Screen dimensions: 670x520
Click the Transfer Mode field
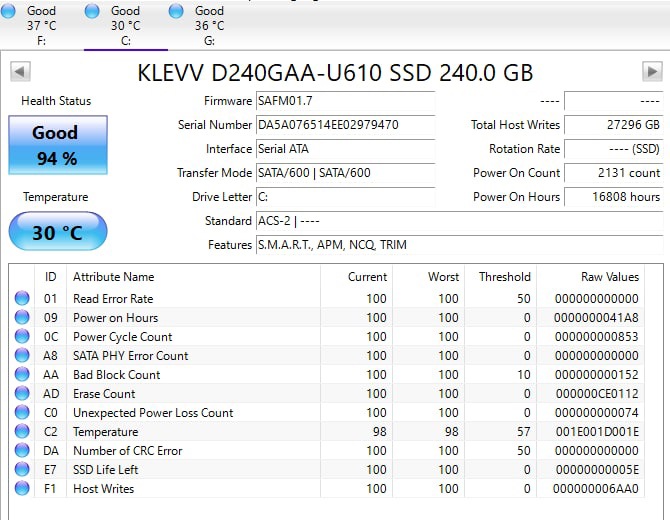[x=345, y=173]
